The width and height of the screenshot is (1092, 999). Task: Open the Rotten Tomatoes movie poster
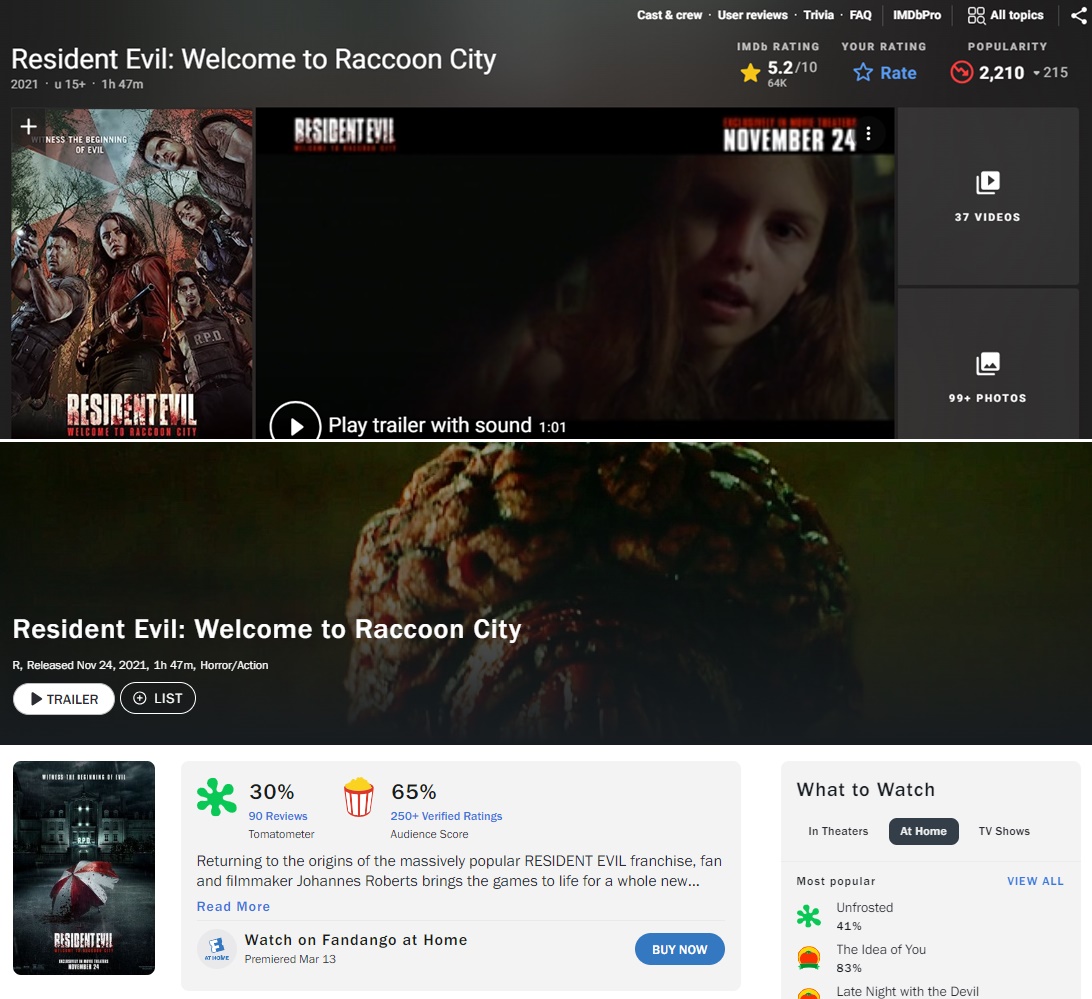[84, 867]
